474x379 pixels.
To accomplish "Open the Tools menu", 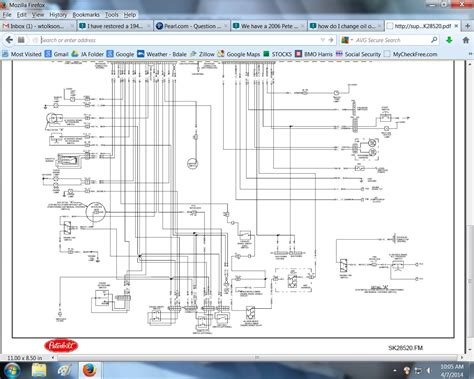I will click(x=112, y=15).
